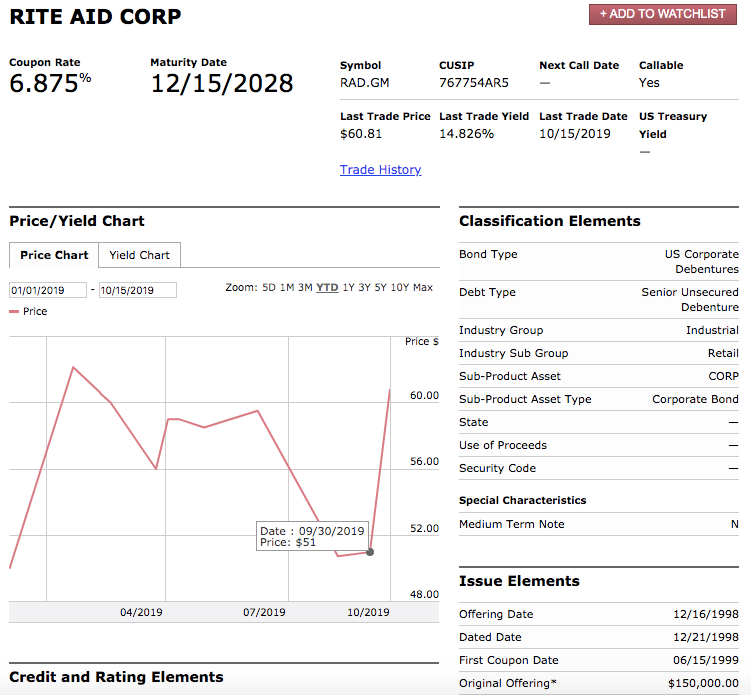
Task: Click the Callable value Yes
Action: [649, 83]
